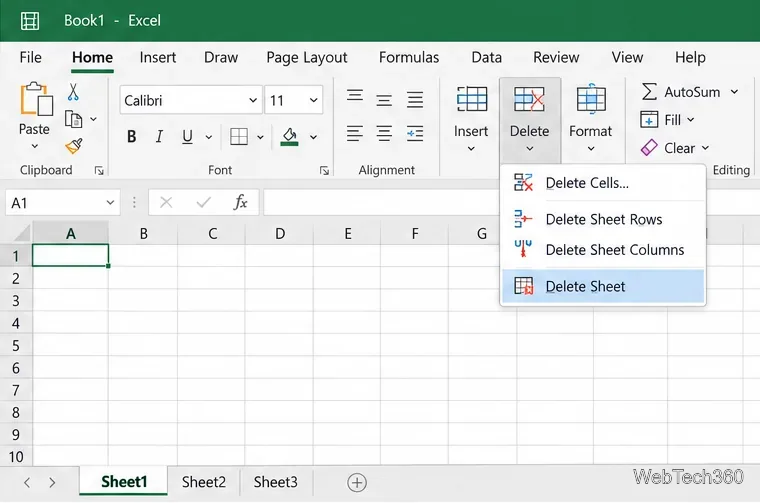This screenshot has height=503, width=760.
Task: Choose Delete Cells... menu entry
Action: click(603, 183)
